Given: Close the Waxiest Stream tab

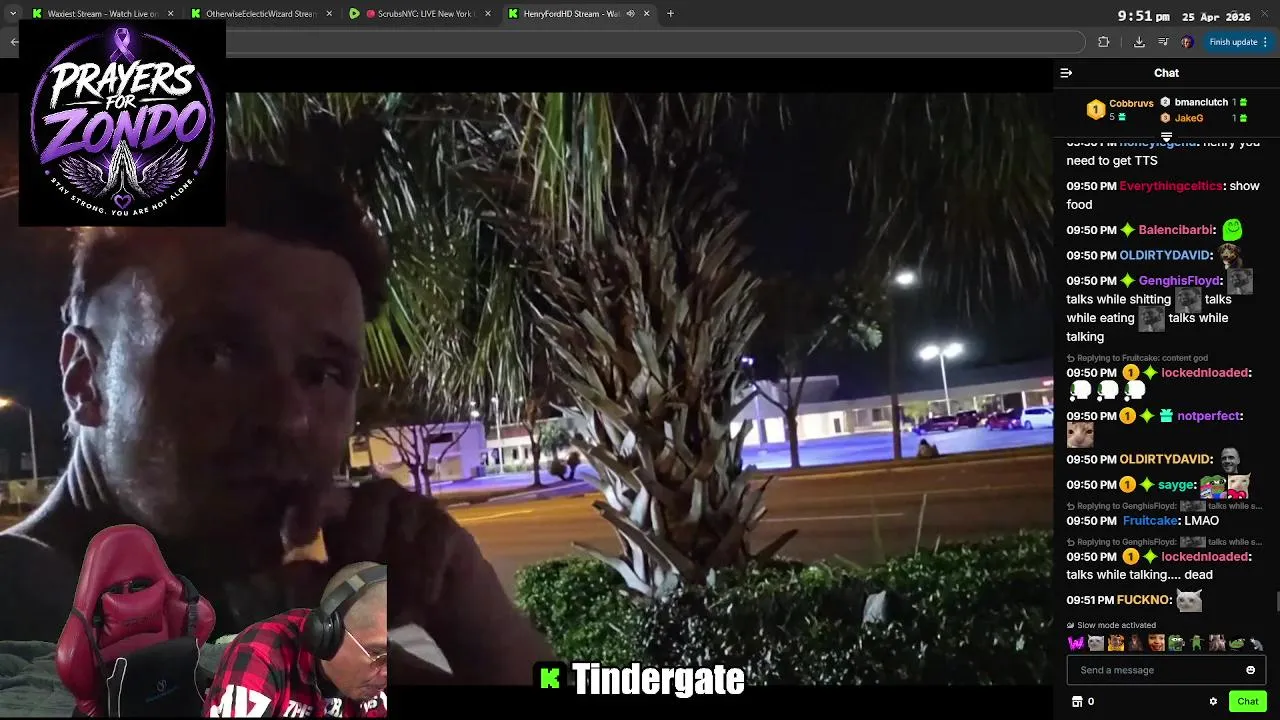Looking at the screenshot, I should click(170, 14).
